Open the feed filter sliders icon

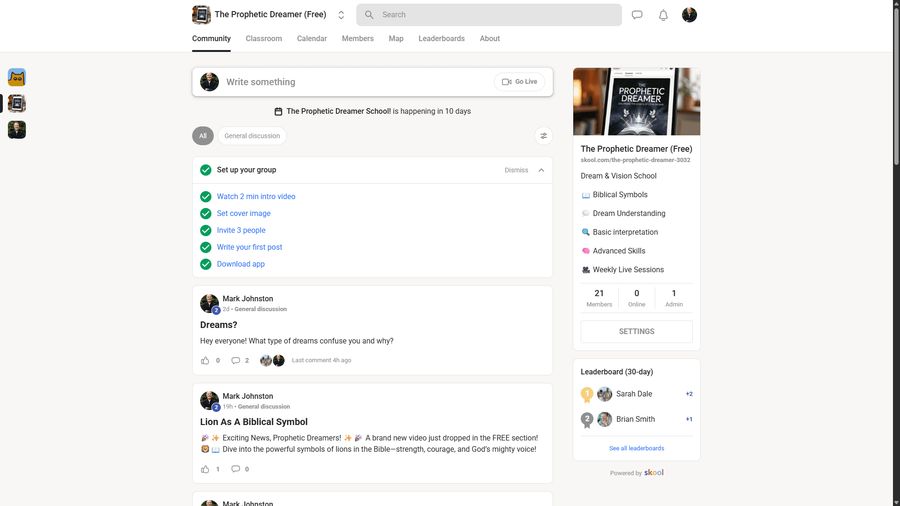(544, 136)
